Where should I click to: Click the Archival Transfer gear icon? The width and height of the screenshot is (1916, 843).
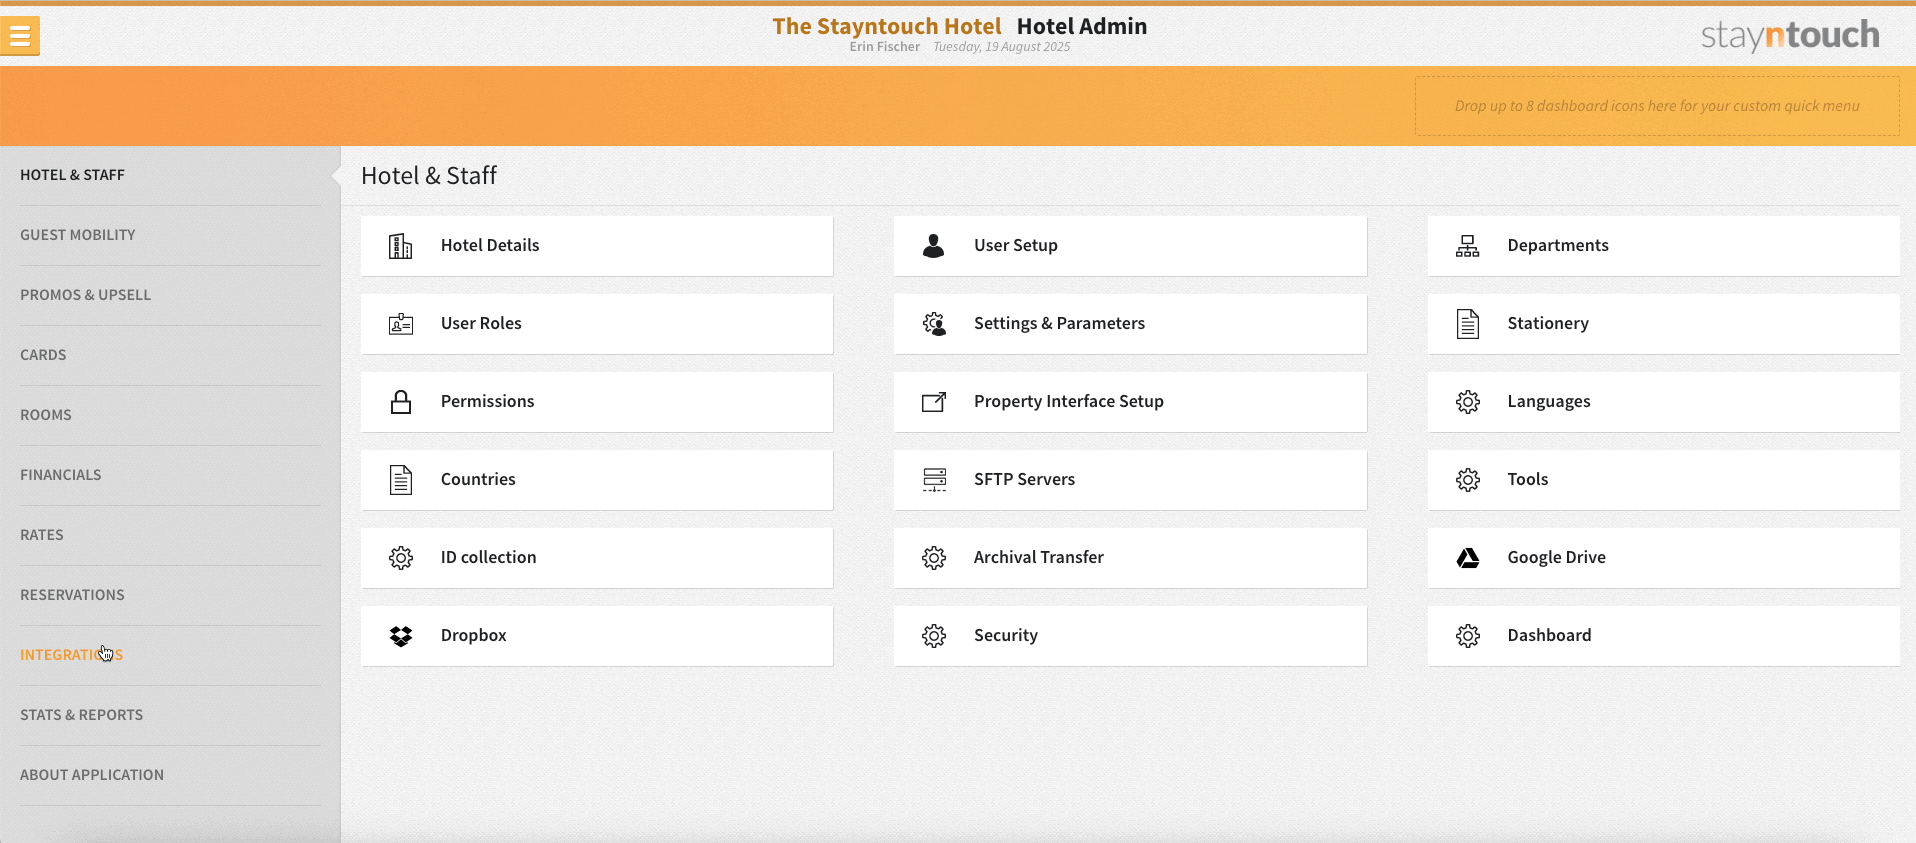[934, 558]
